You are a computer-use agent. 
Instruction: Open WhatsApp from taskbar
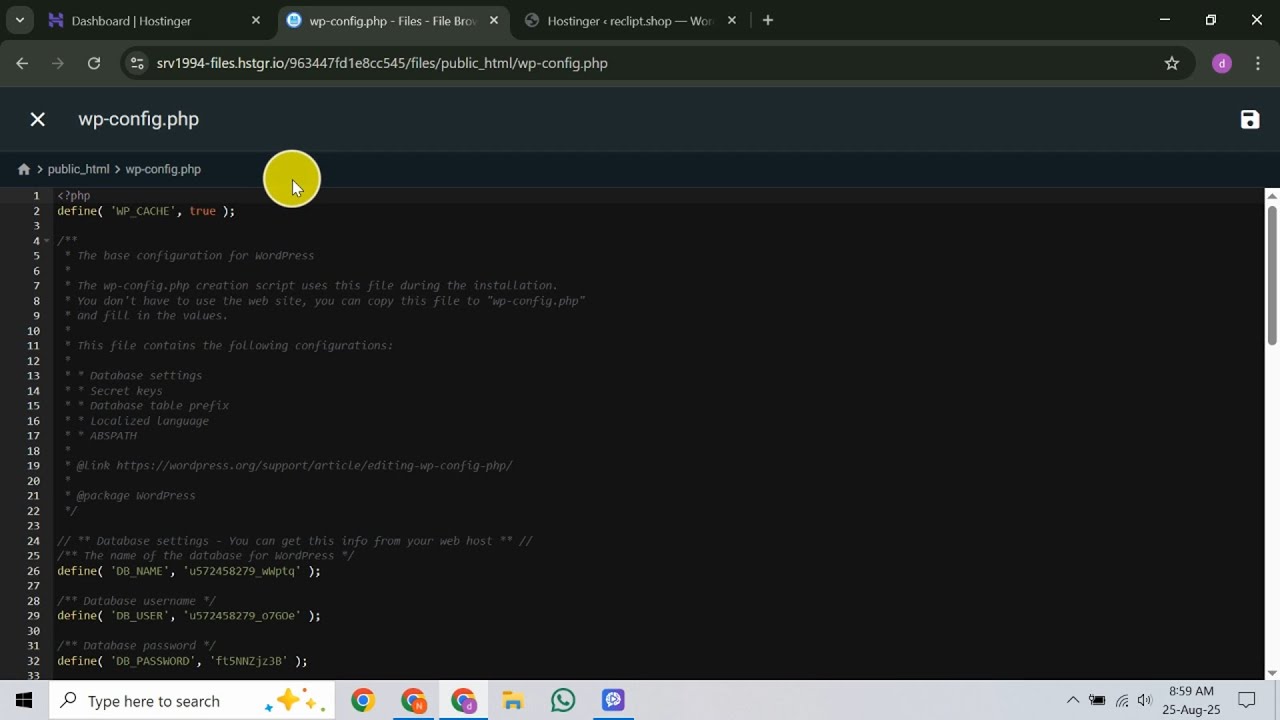[x=563, y=701]
